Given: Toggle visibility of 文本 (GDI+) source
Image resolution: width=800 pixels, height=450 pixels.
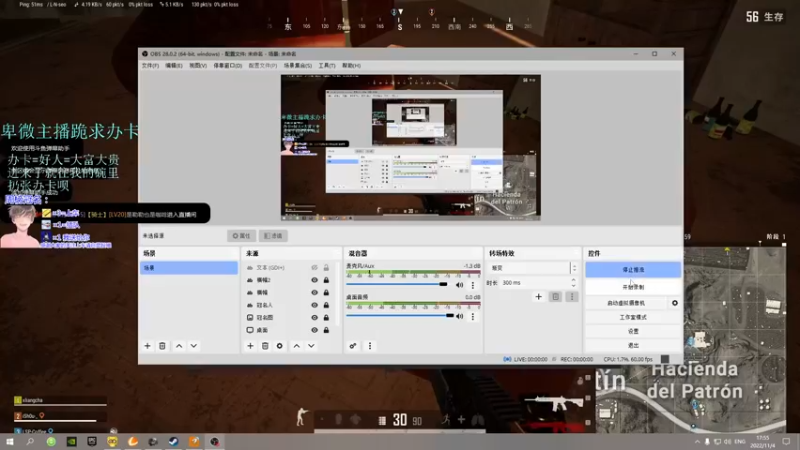Looking at the screenshot, I should click(x=314, y=268).
